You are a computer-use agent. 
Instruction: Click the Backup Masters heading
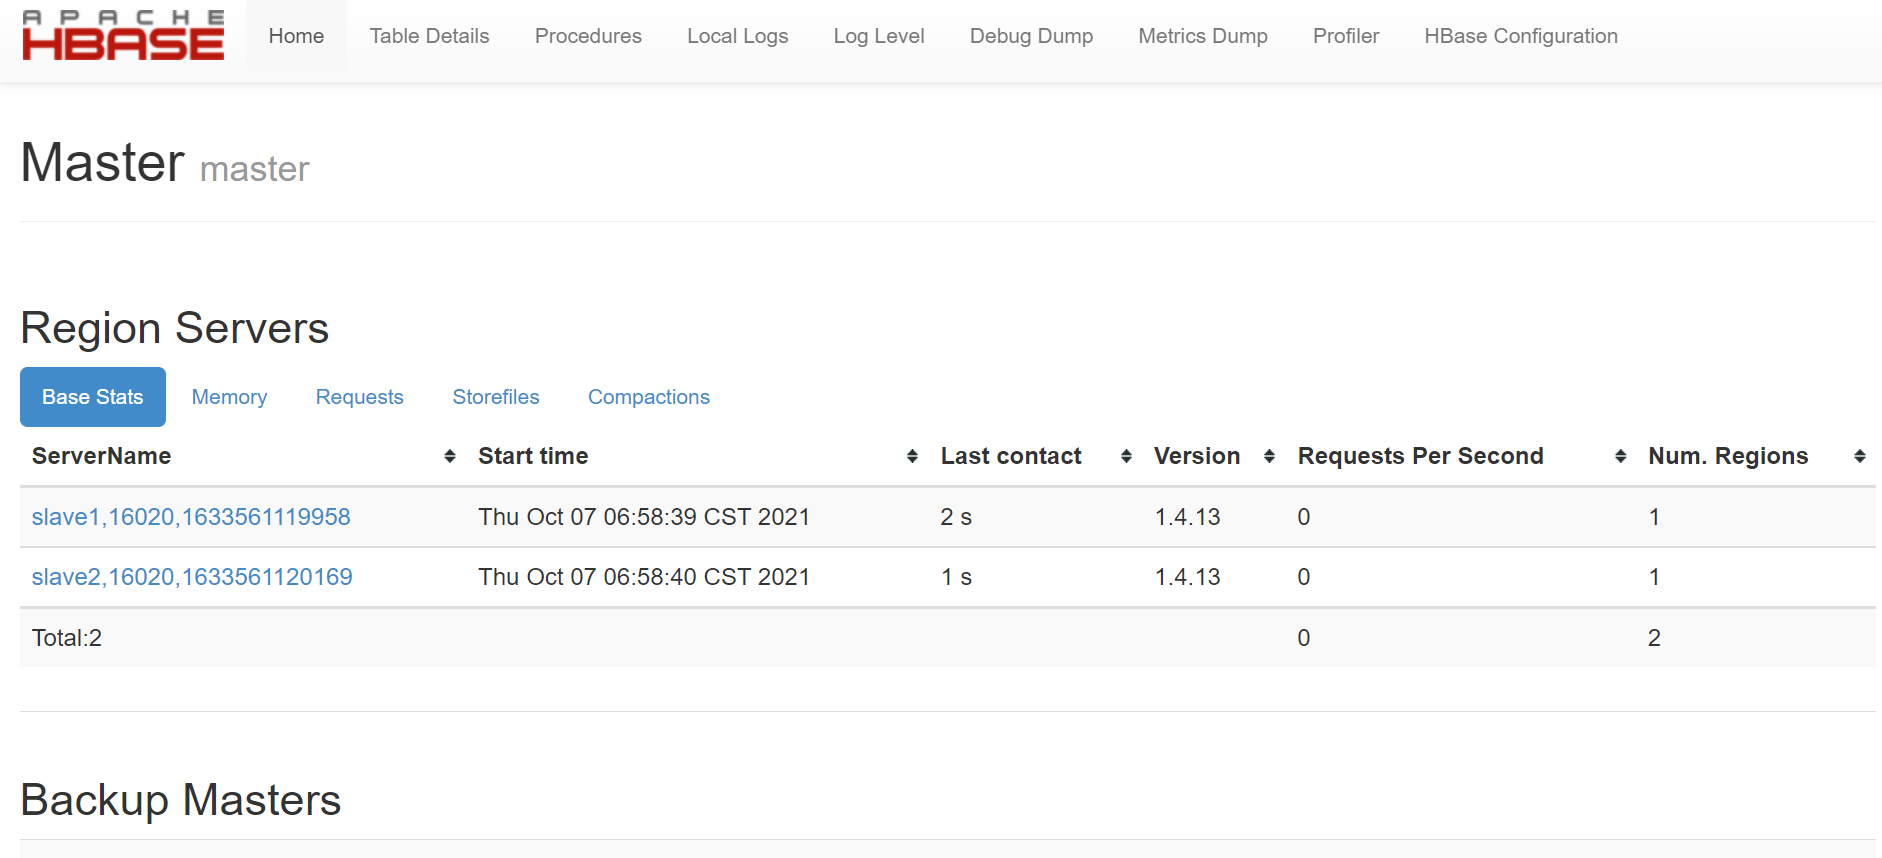point(181,800)
